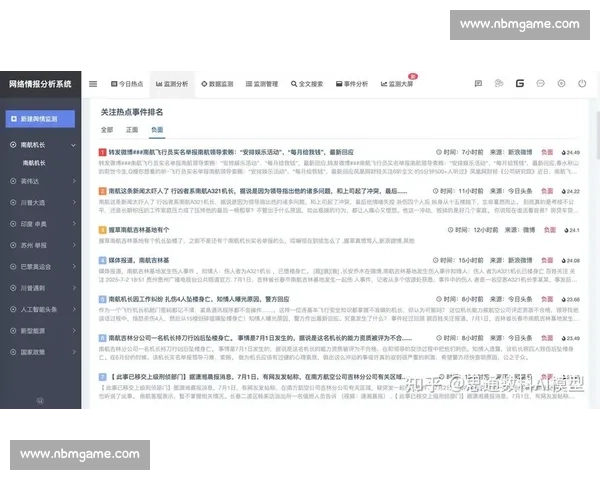Open the 今日热点 menu item

127,84
